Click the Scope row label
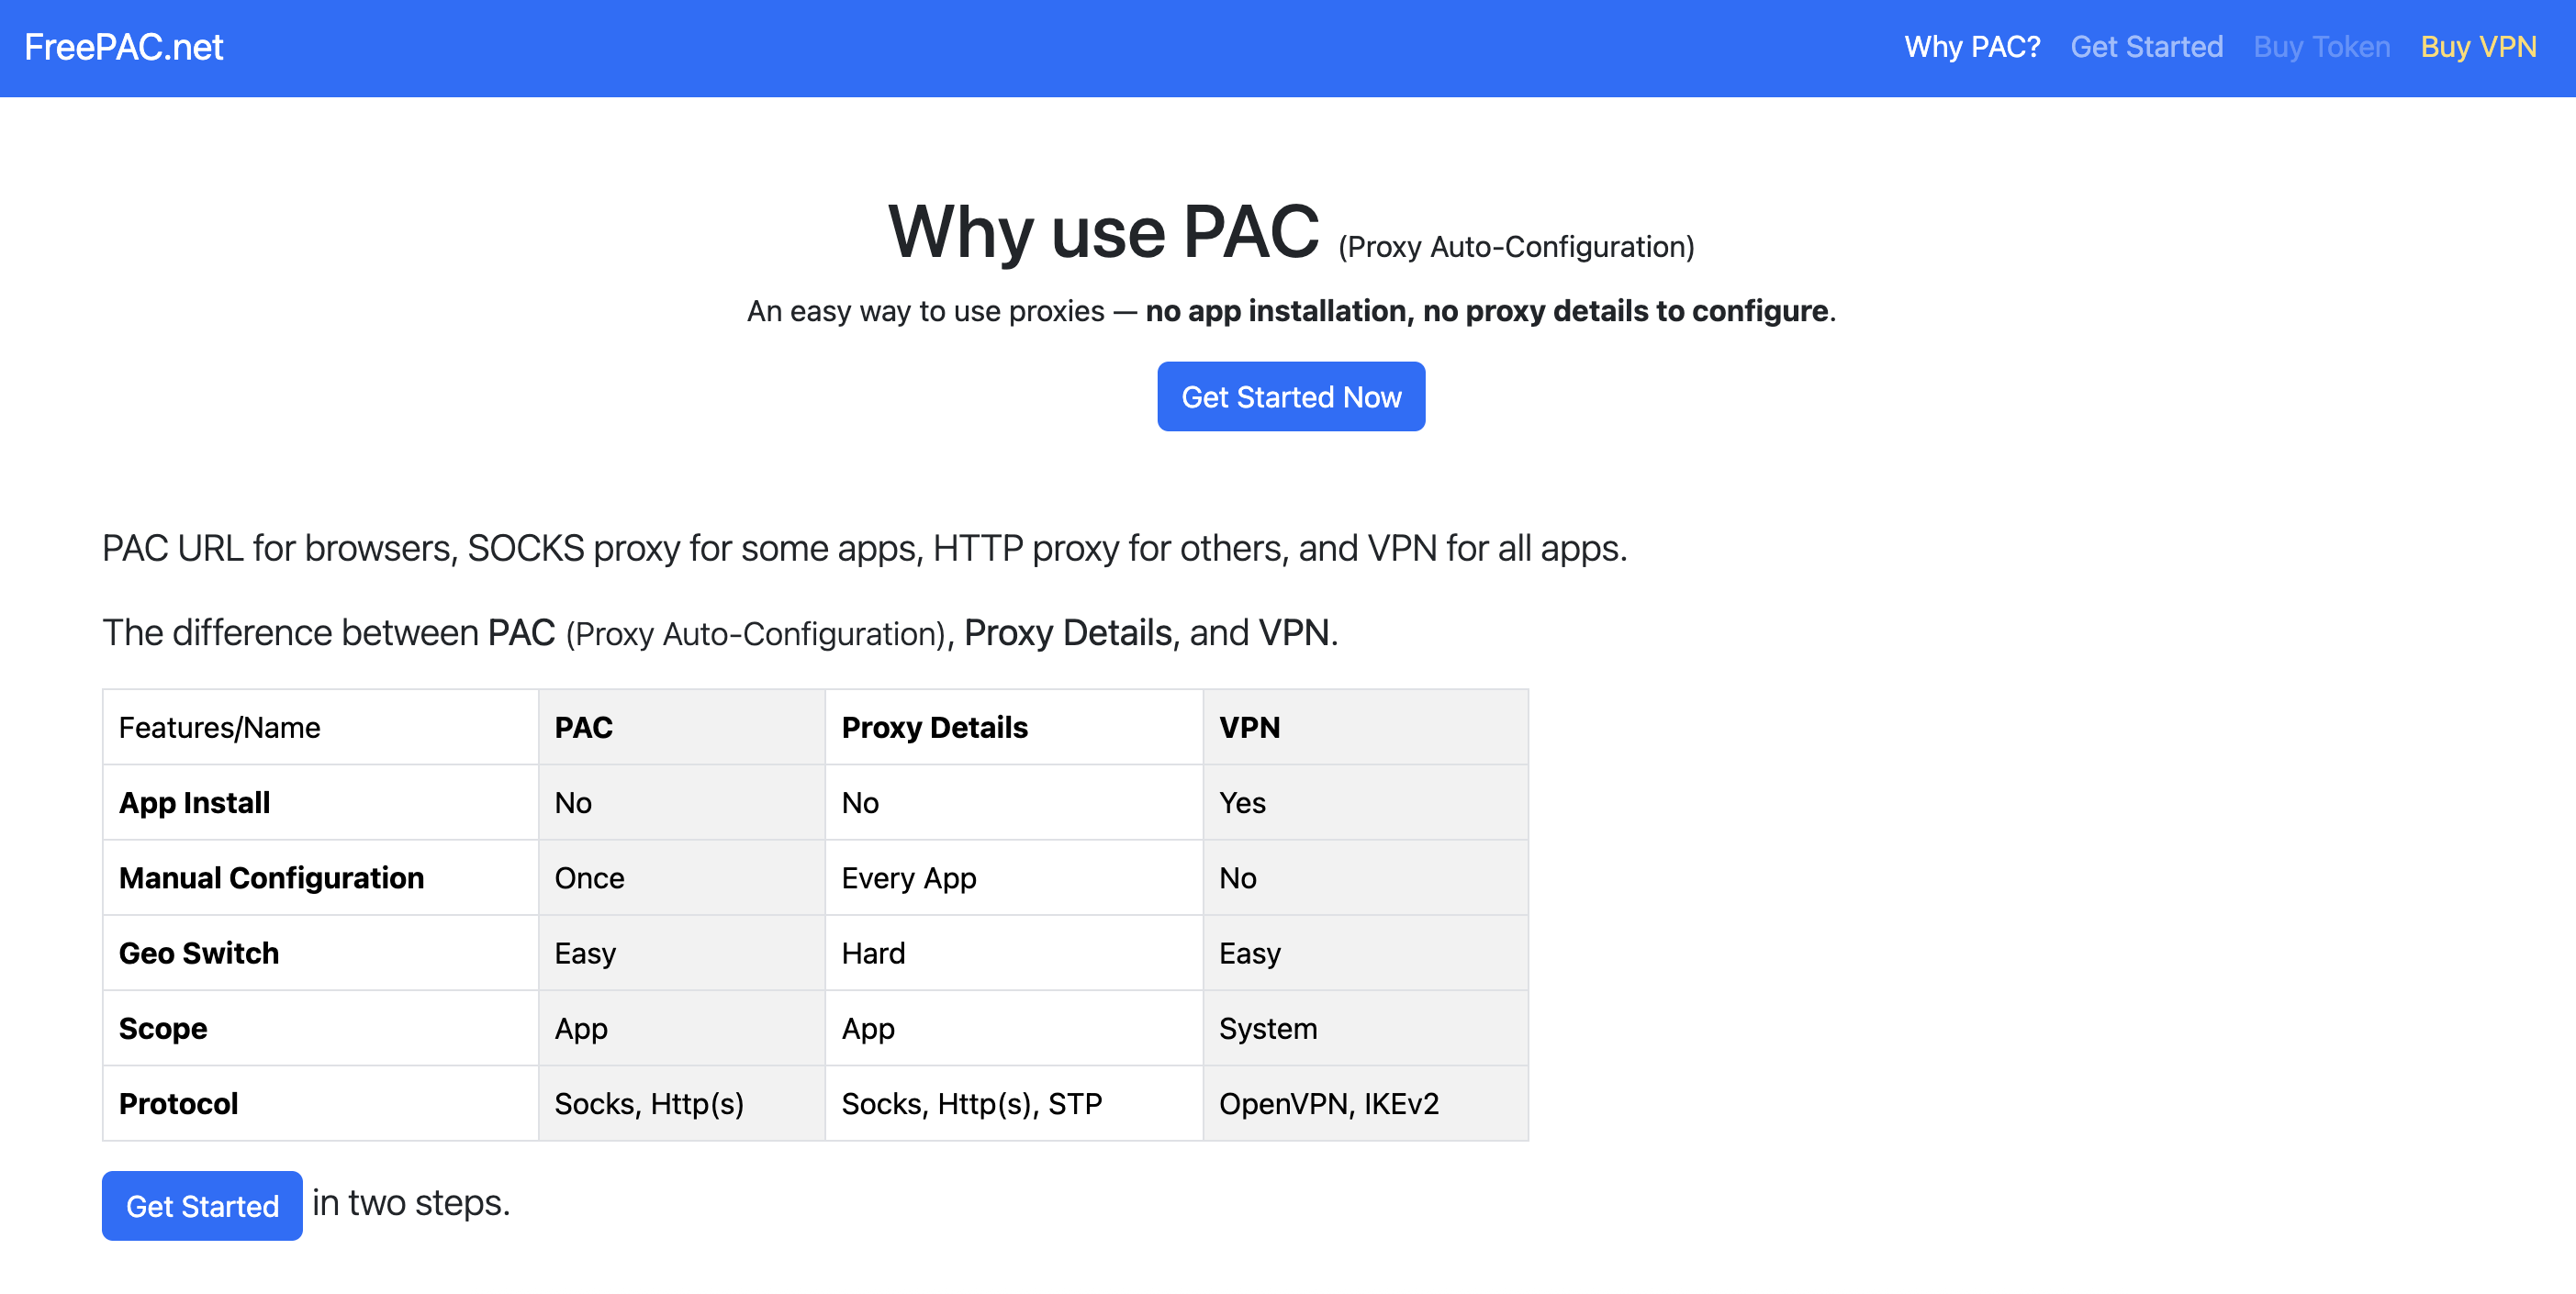 (x=162, y=1028)
